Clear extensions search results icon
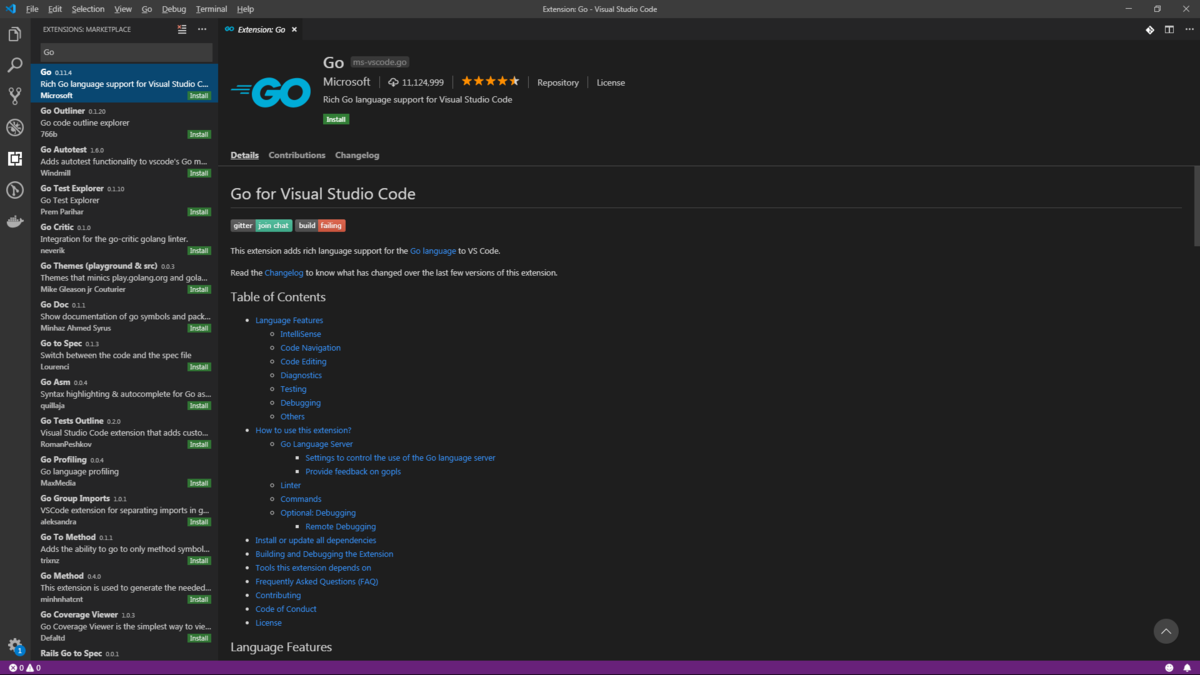This screenshot has height=675, width=1200. click(x=182, y=29)
